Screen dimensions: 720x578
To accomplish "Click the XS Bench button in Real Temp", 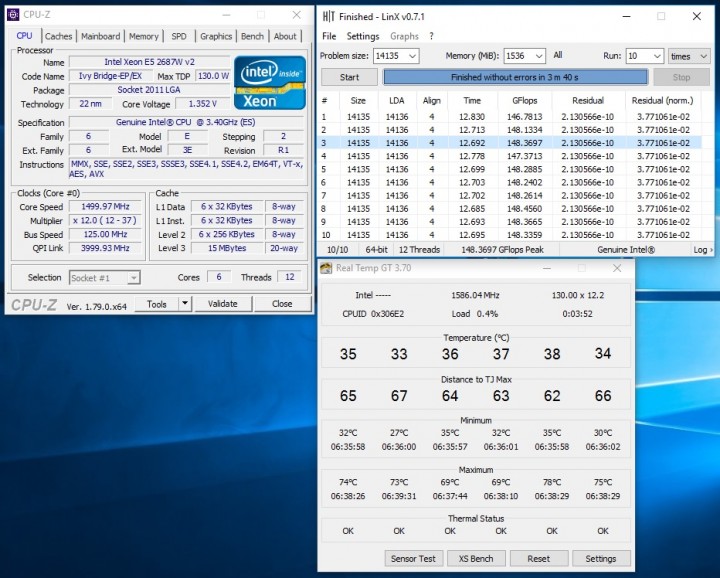I will [x=476, y=559].
